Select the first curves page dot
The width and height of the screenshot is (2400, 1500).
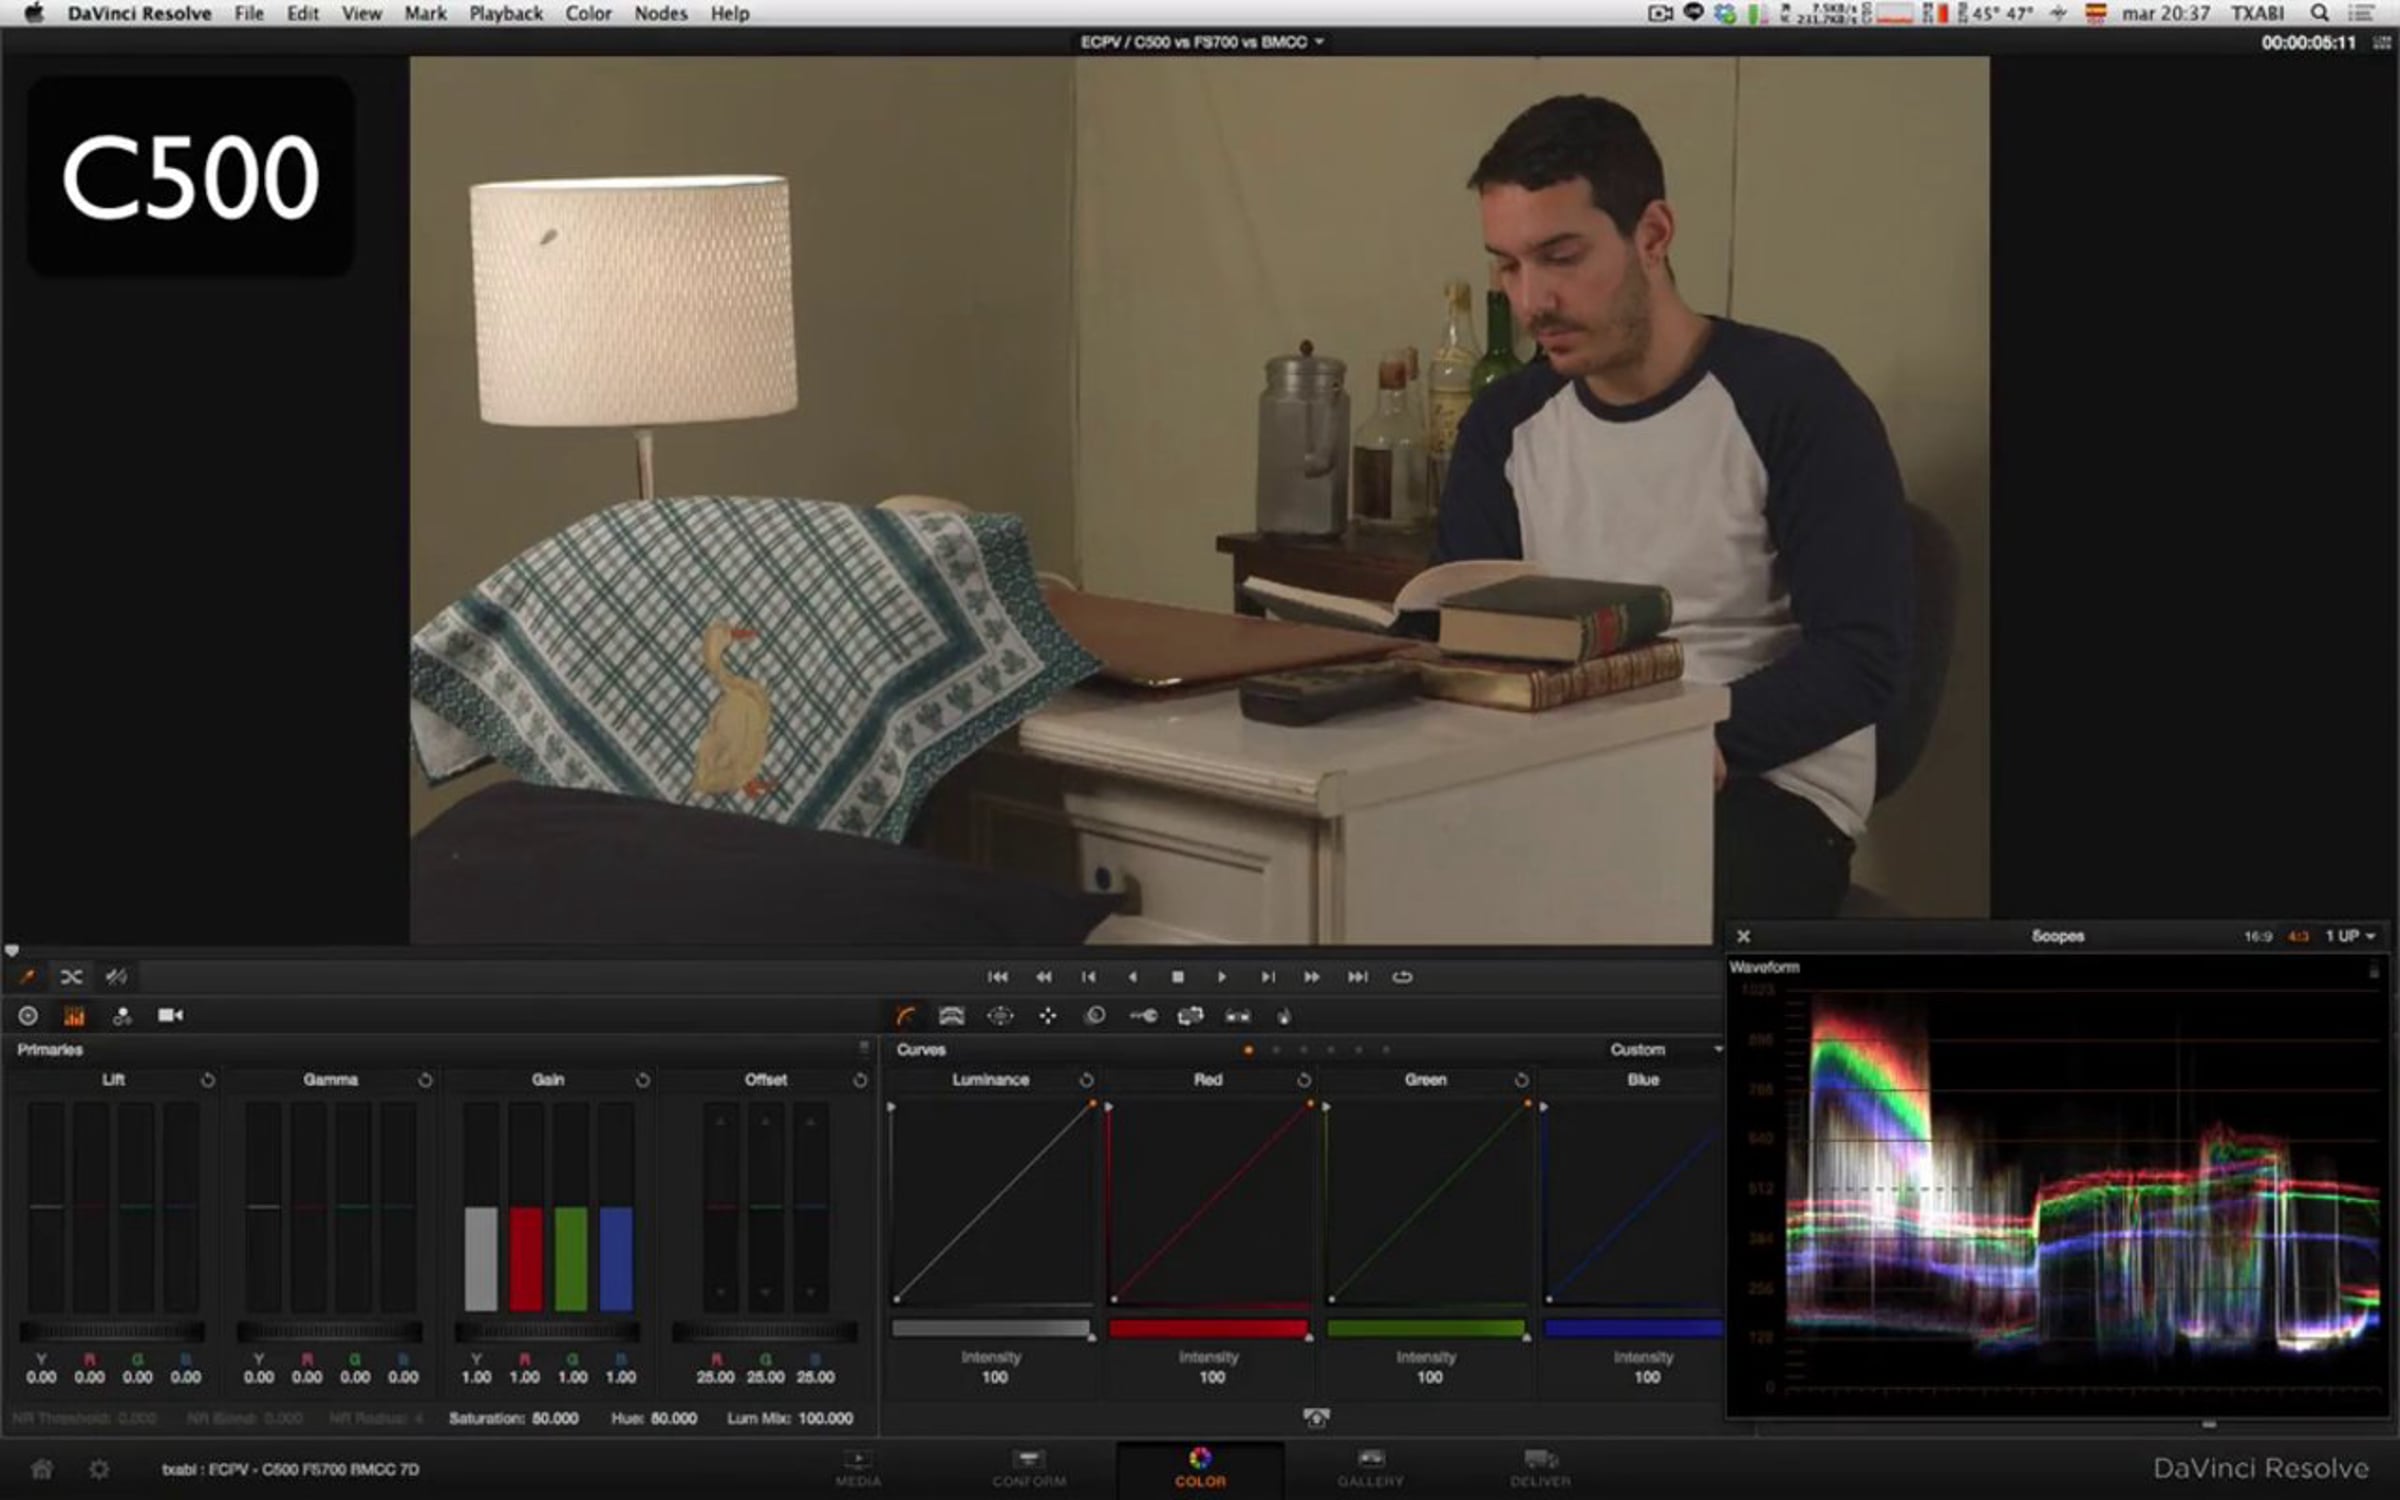click(x=1248, y=1050)
